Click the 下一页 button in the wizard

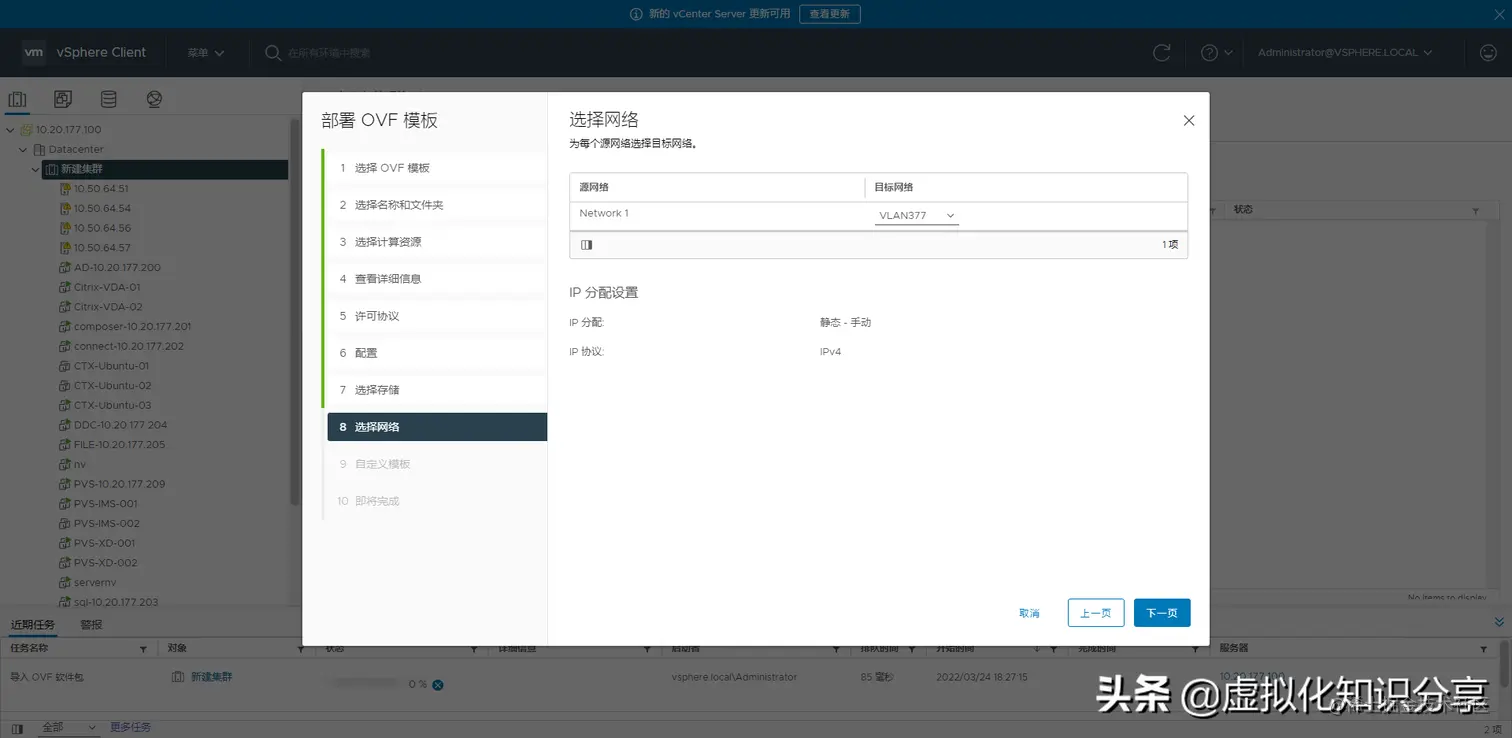coord(1161,612)
